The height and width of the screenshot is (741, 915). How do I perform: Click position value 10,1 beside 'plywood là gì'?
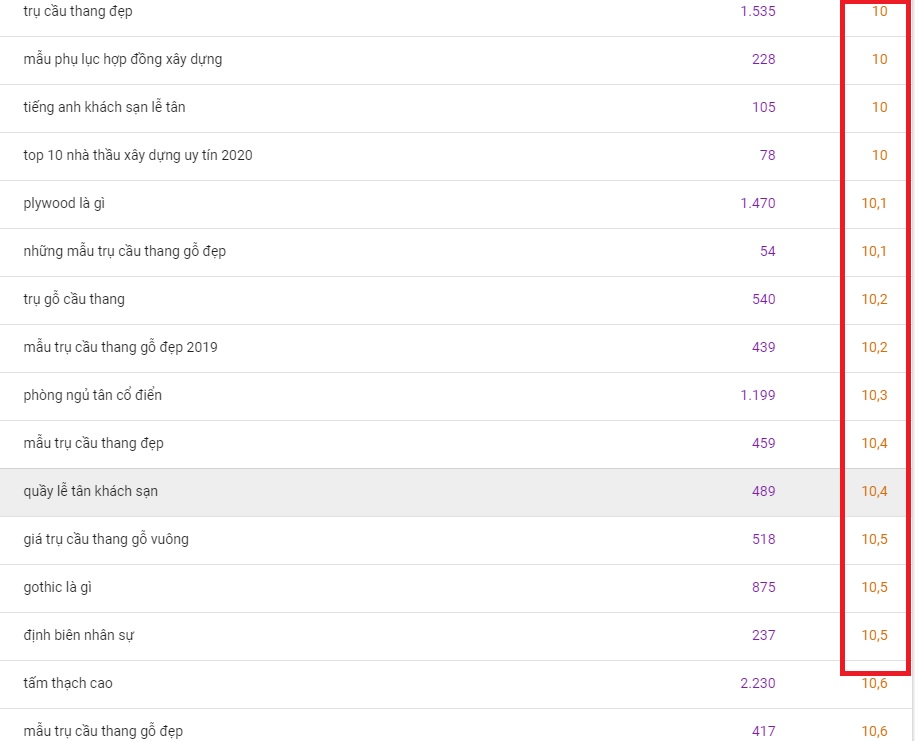(x=874, y=203)
